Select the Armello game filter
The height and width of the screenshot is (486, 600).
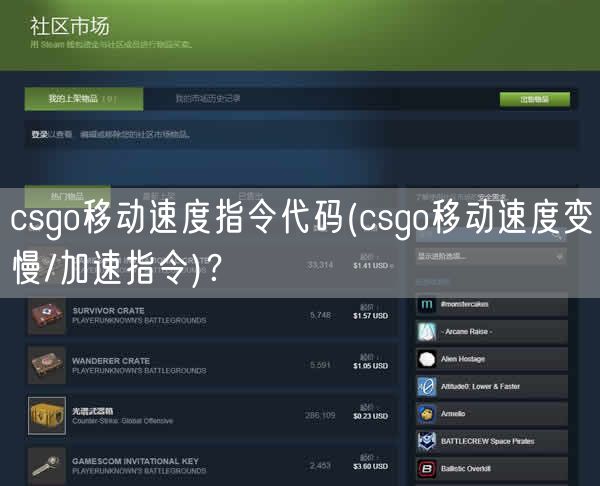click(x=492, y=414)
